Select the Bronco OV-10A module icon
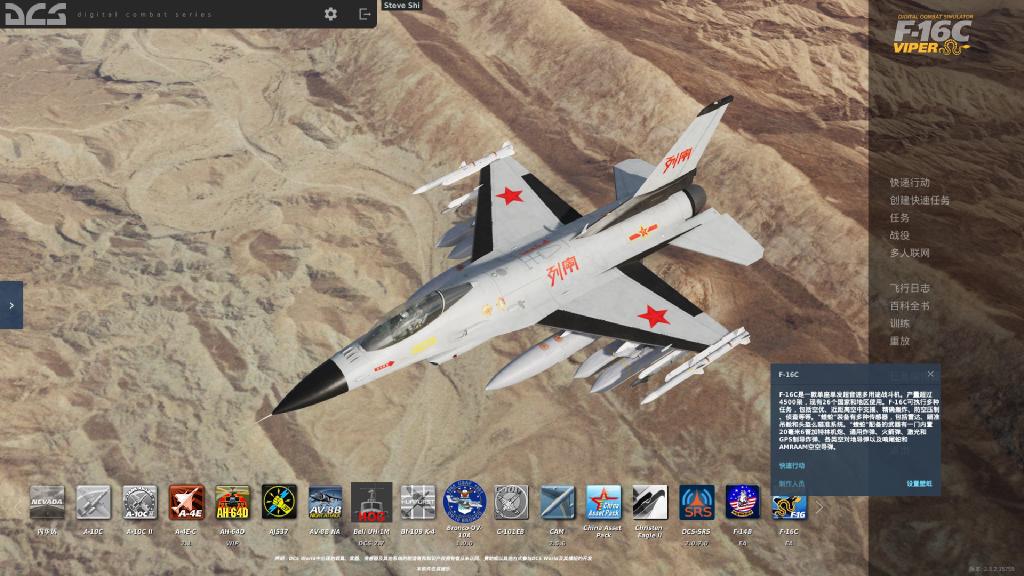 coord(464,502)
